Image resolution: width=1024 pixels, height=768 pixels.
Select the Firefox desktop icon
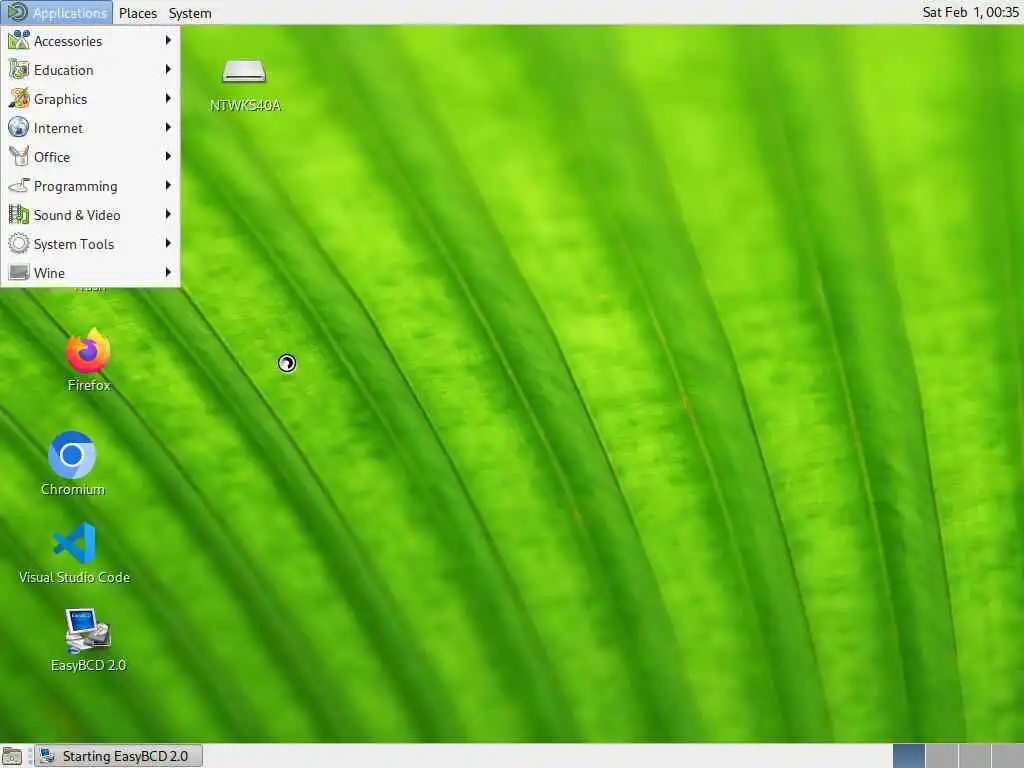tap(88, 351)
